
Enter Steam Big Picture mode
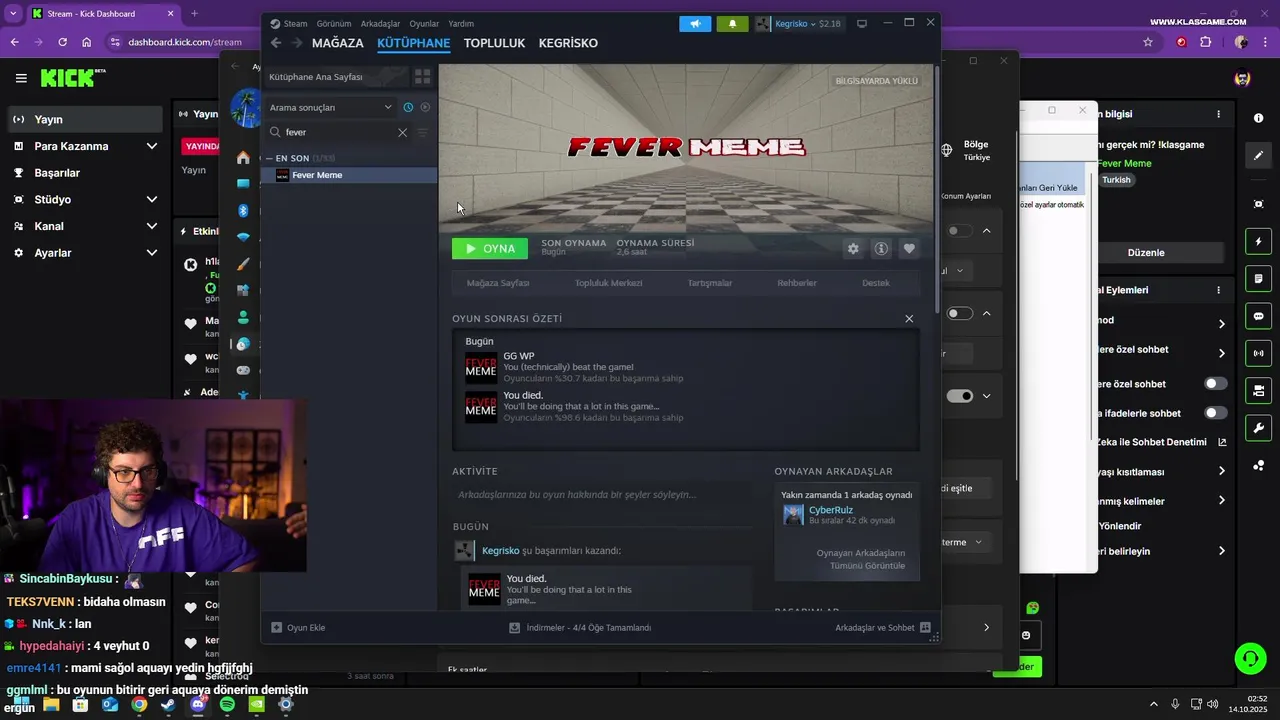[x=862, y=23]
